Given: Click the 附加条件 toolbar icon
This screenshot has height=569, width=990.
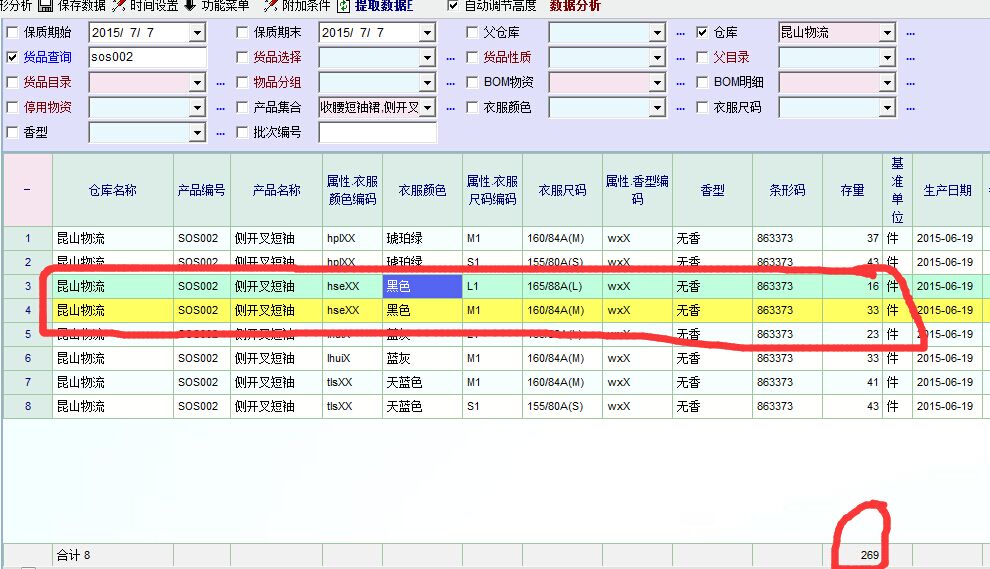Looking at the screenshot, I should (x=269, y=6).
